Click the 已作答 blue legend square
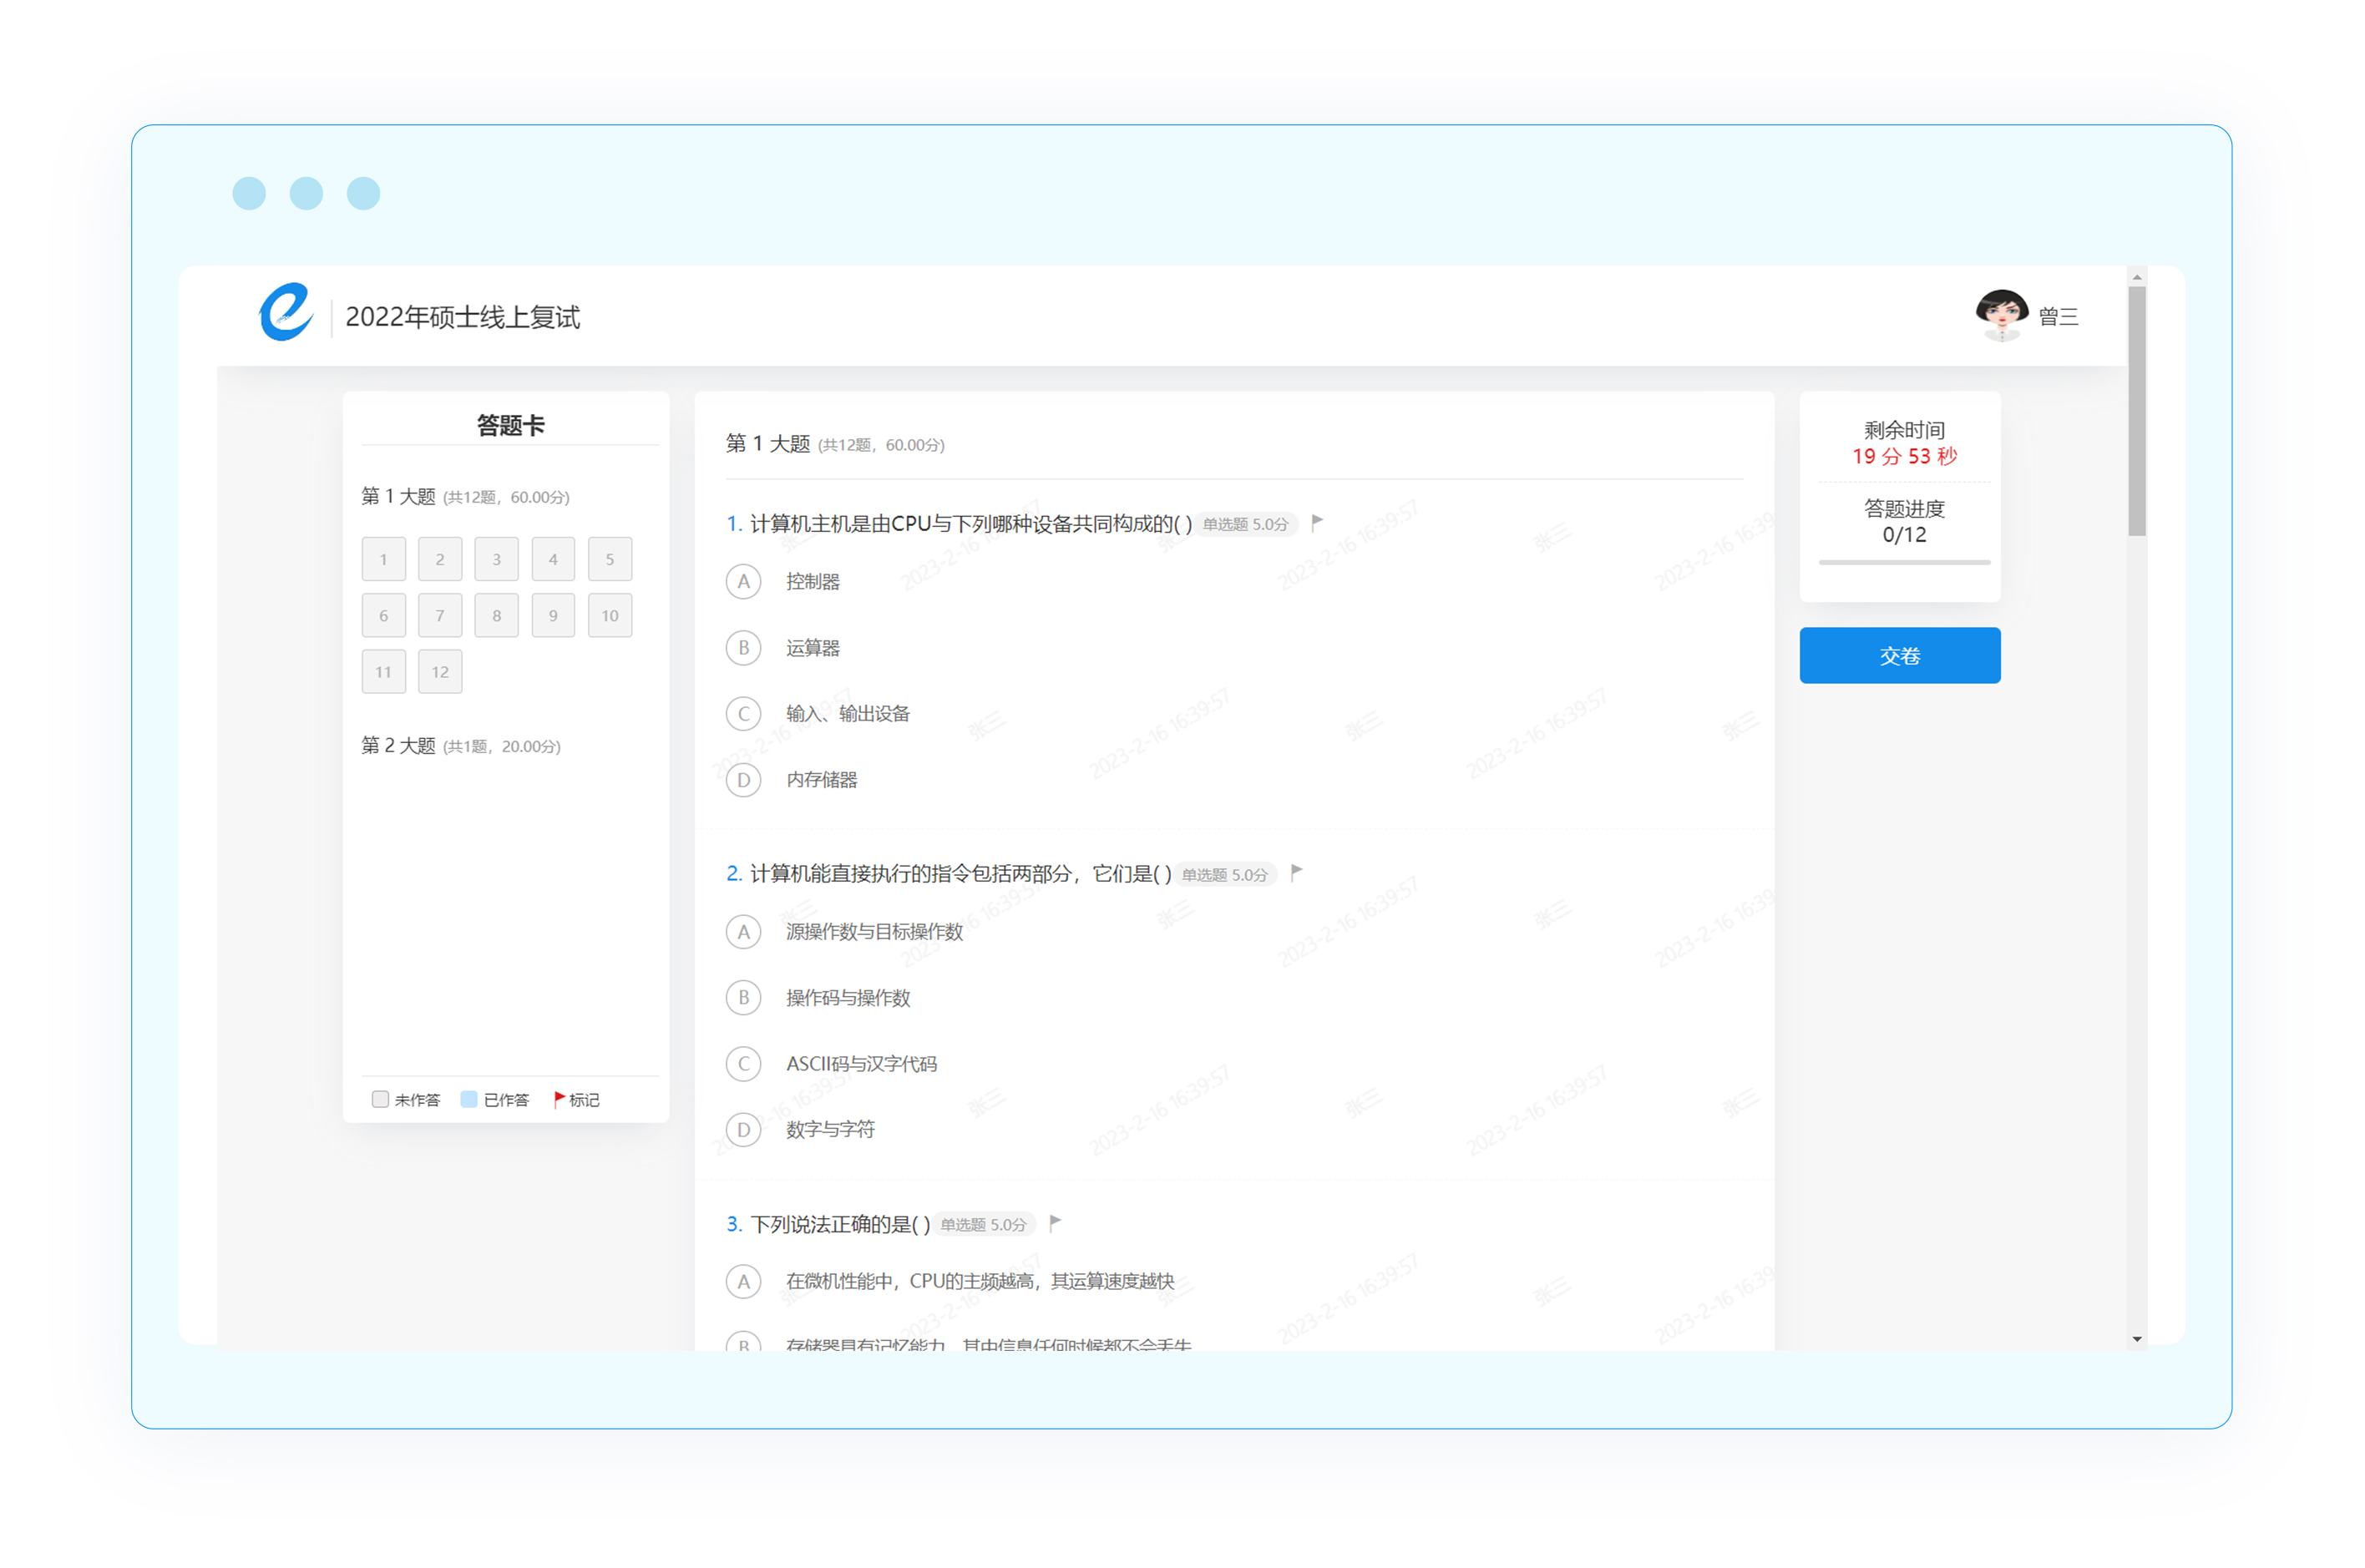2365x1568 pixels. point(468,1099)
